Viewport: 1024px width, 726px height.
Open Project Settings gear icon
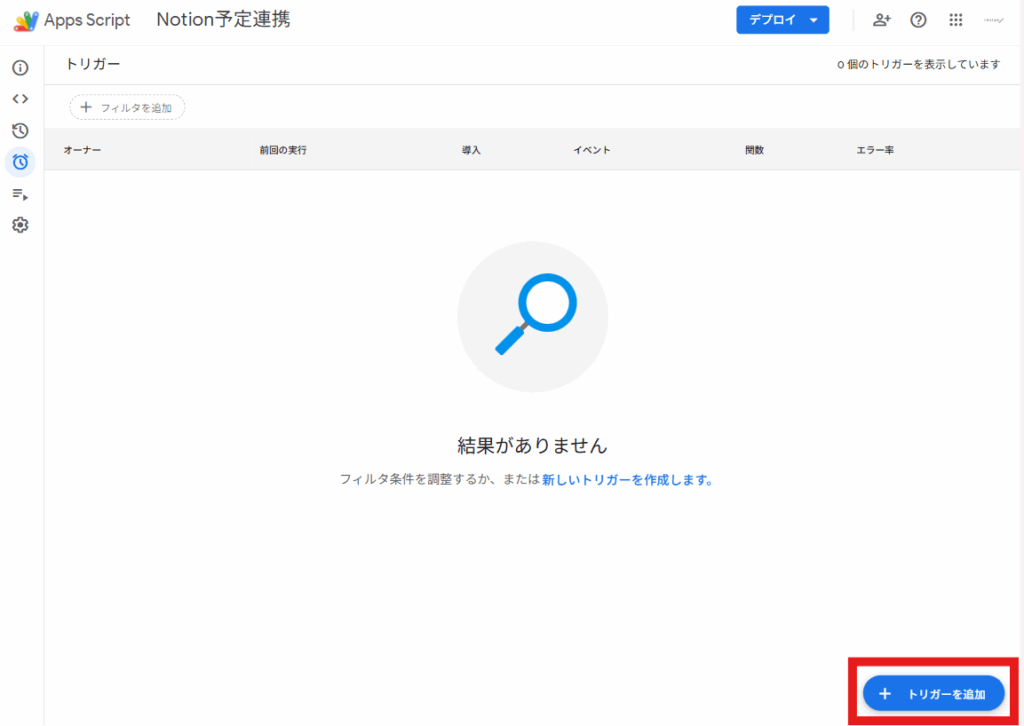click(20, 225)
